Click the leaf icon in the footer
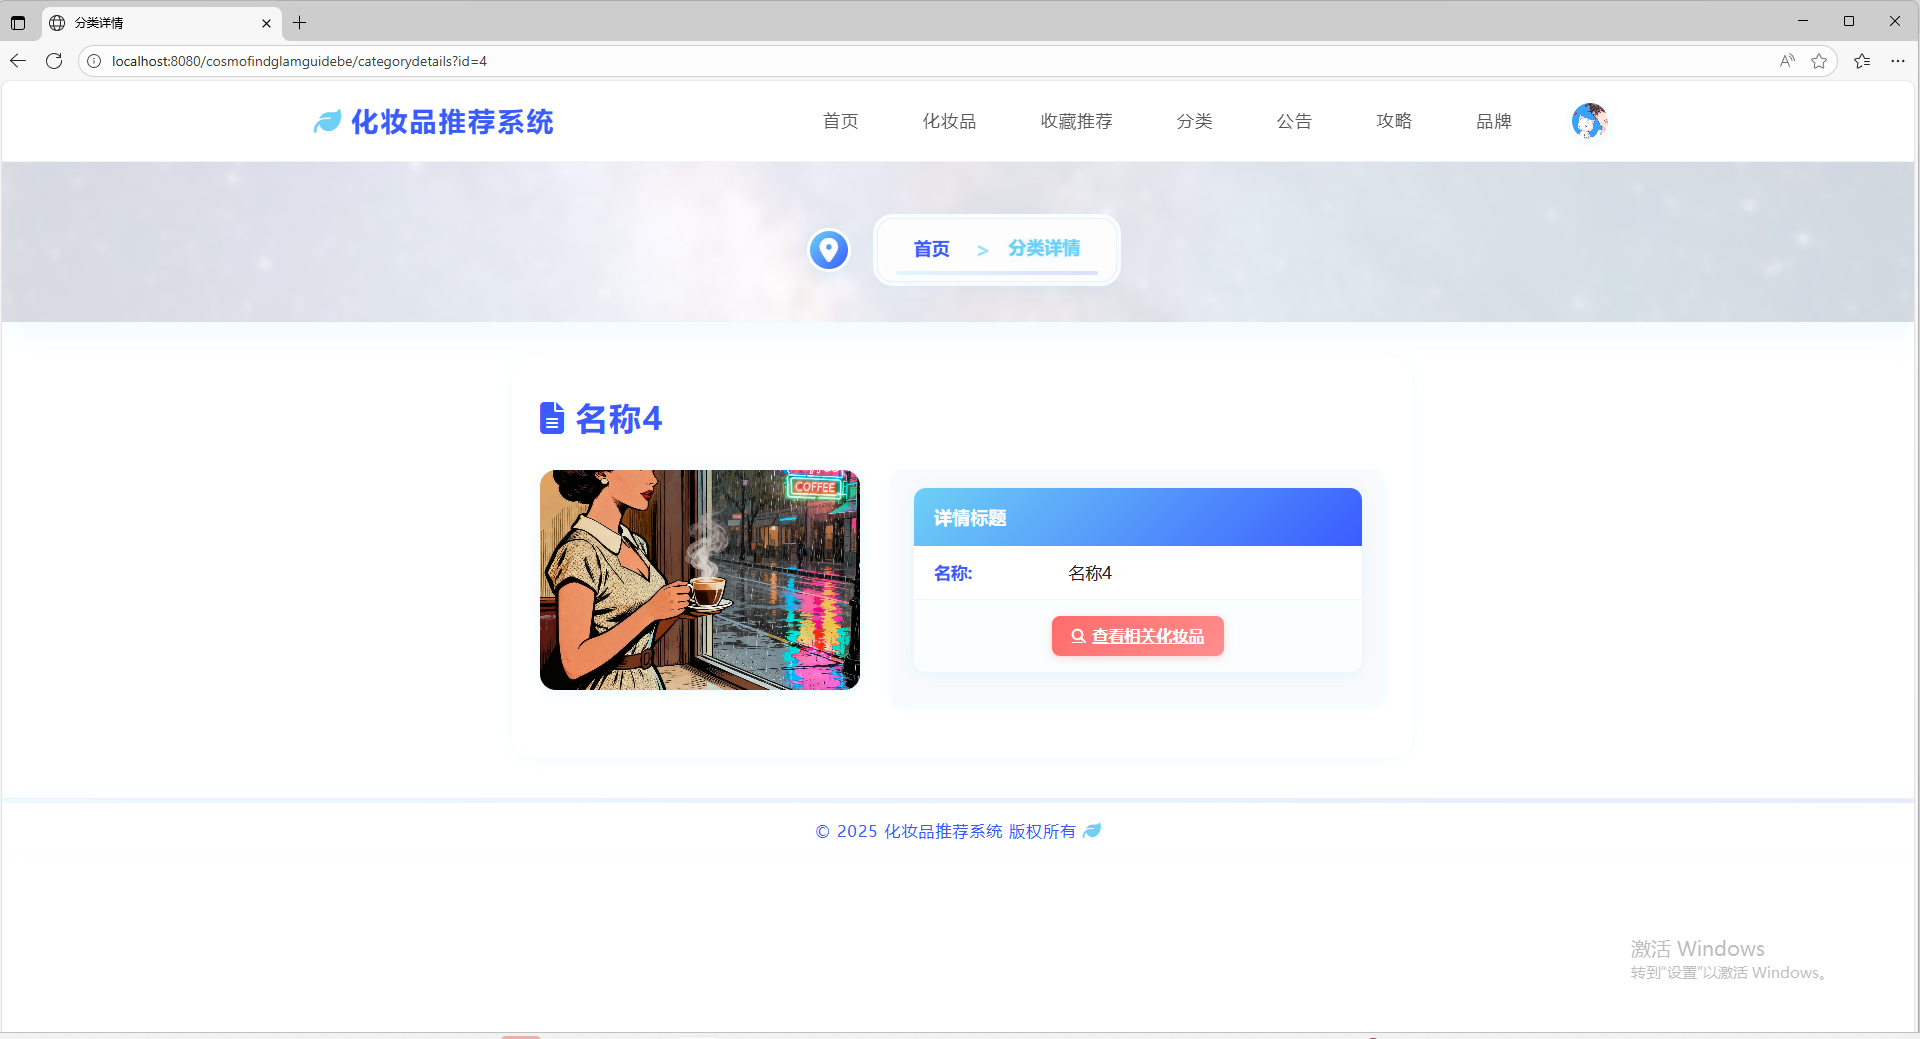The width and height of the screenshot is (1920, 1039). pyautogui.click(x=1092, y=831)
